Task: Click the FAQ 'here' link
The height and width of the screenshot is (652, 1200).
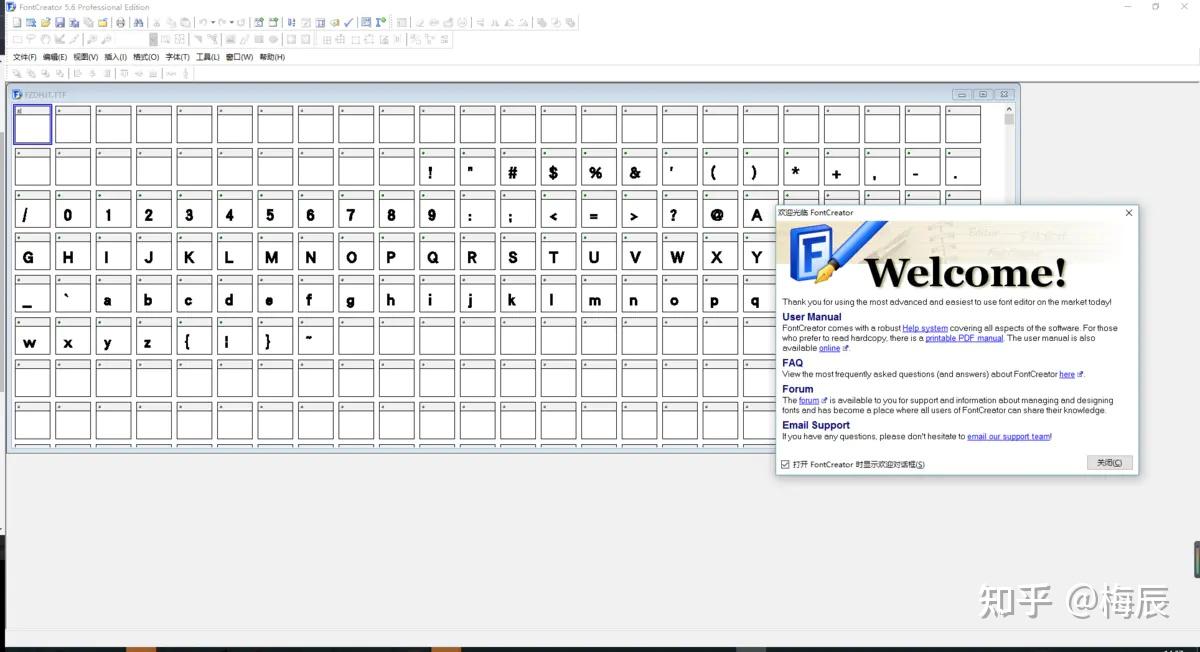Action: 1067,374
